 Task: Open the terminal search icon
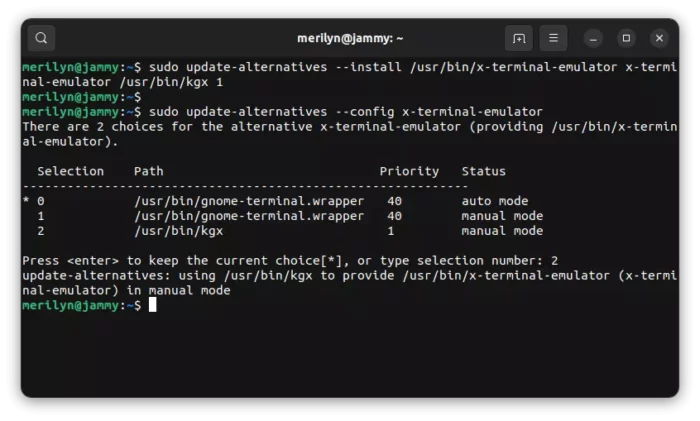click(x=41, y=38)
